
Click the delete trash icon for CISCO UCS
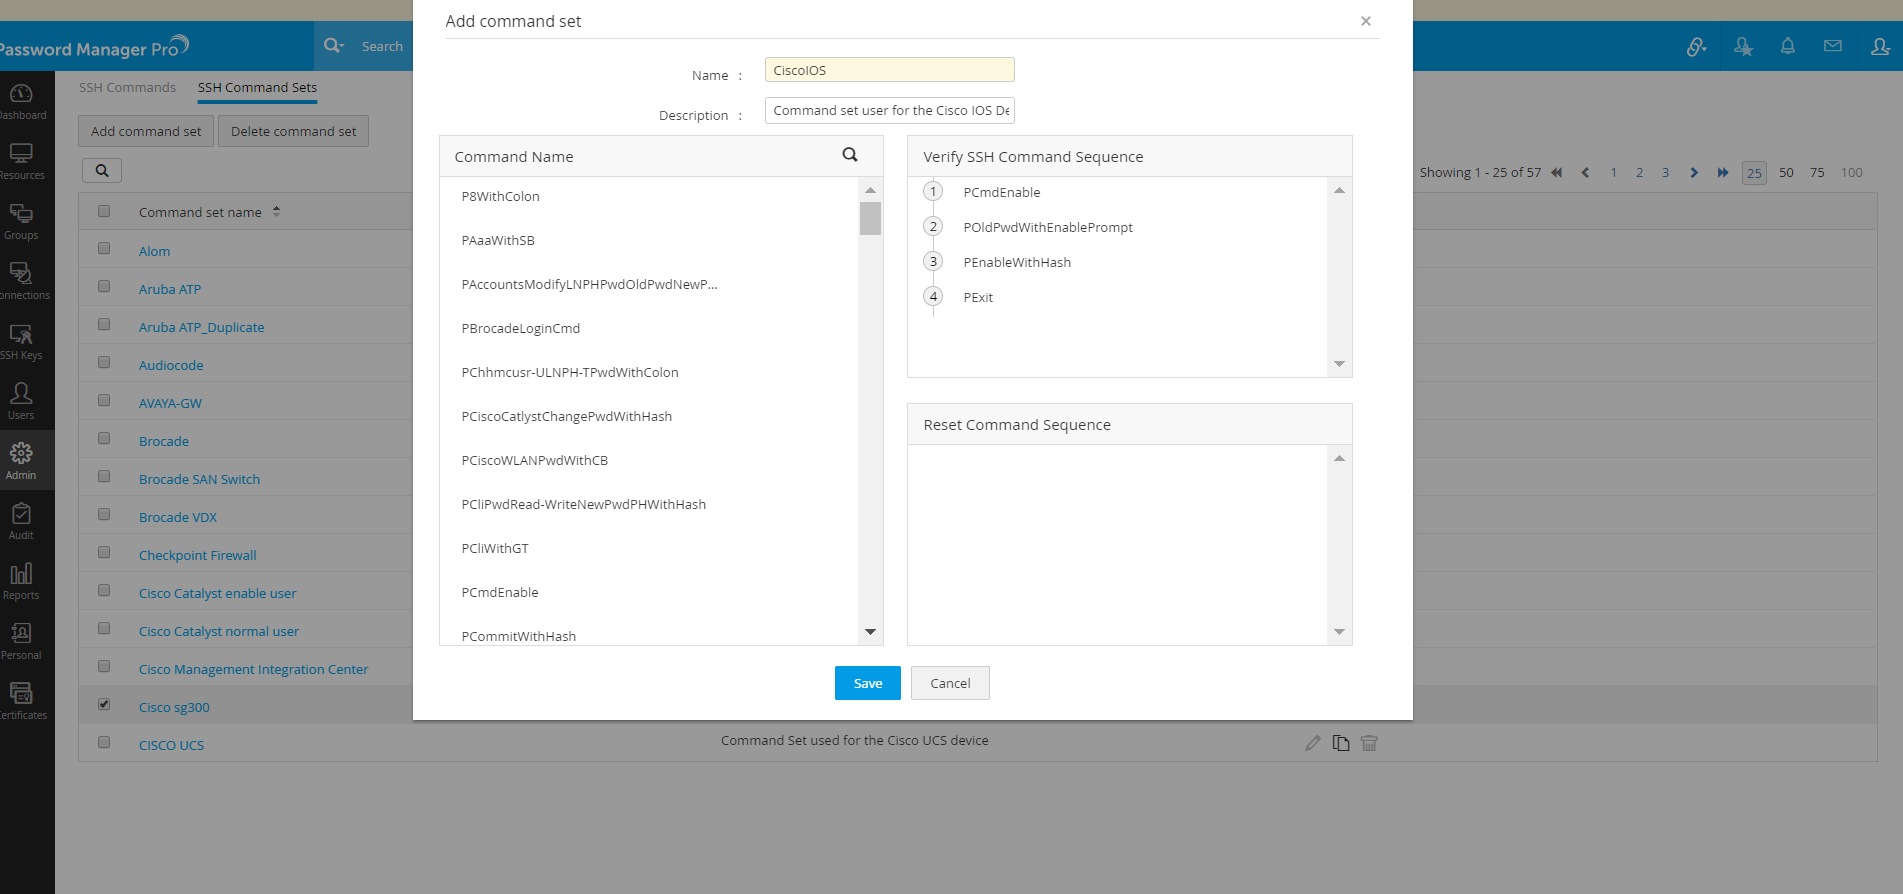pyautogui.click(x=1370, y=743)
